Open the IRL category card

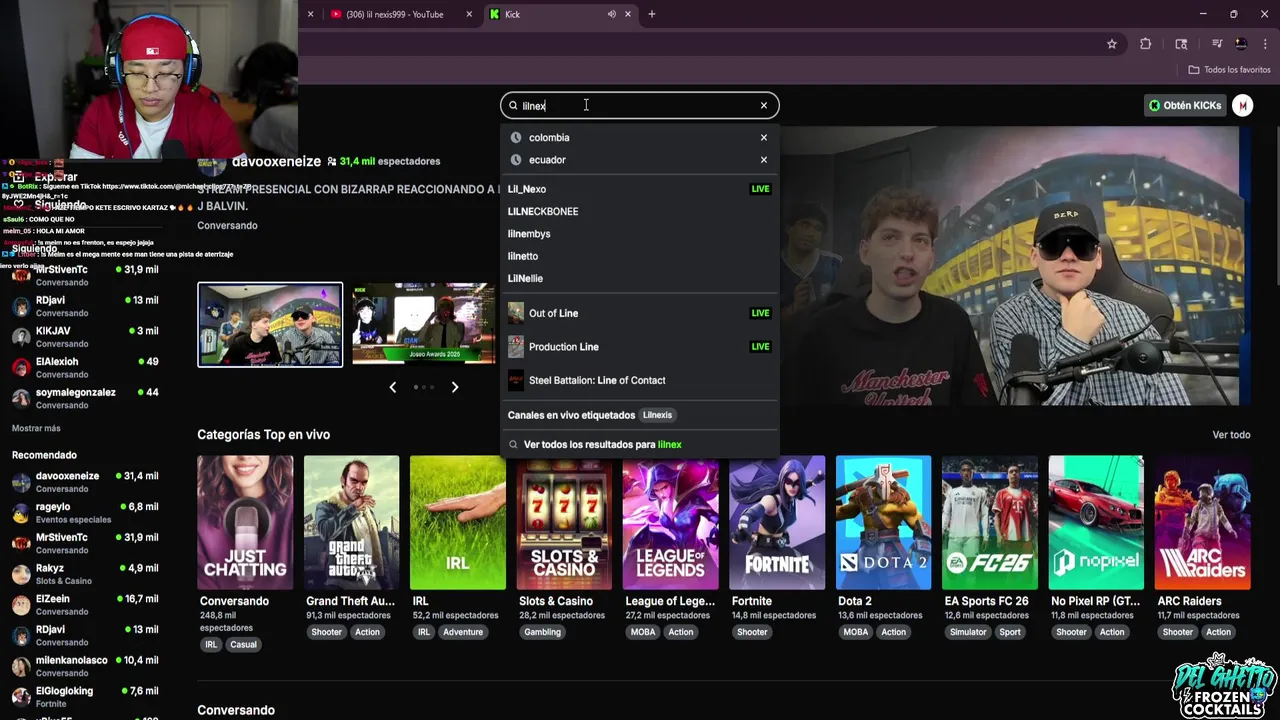point(458,523)
